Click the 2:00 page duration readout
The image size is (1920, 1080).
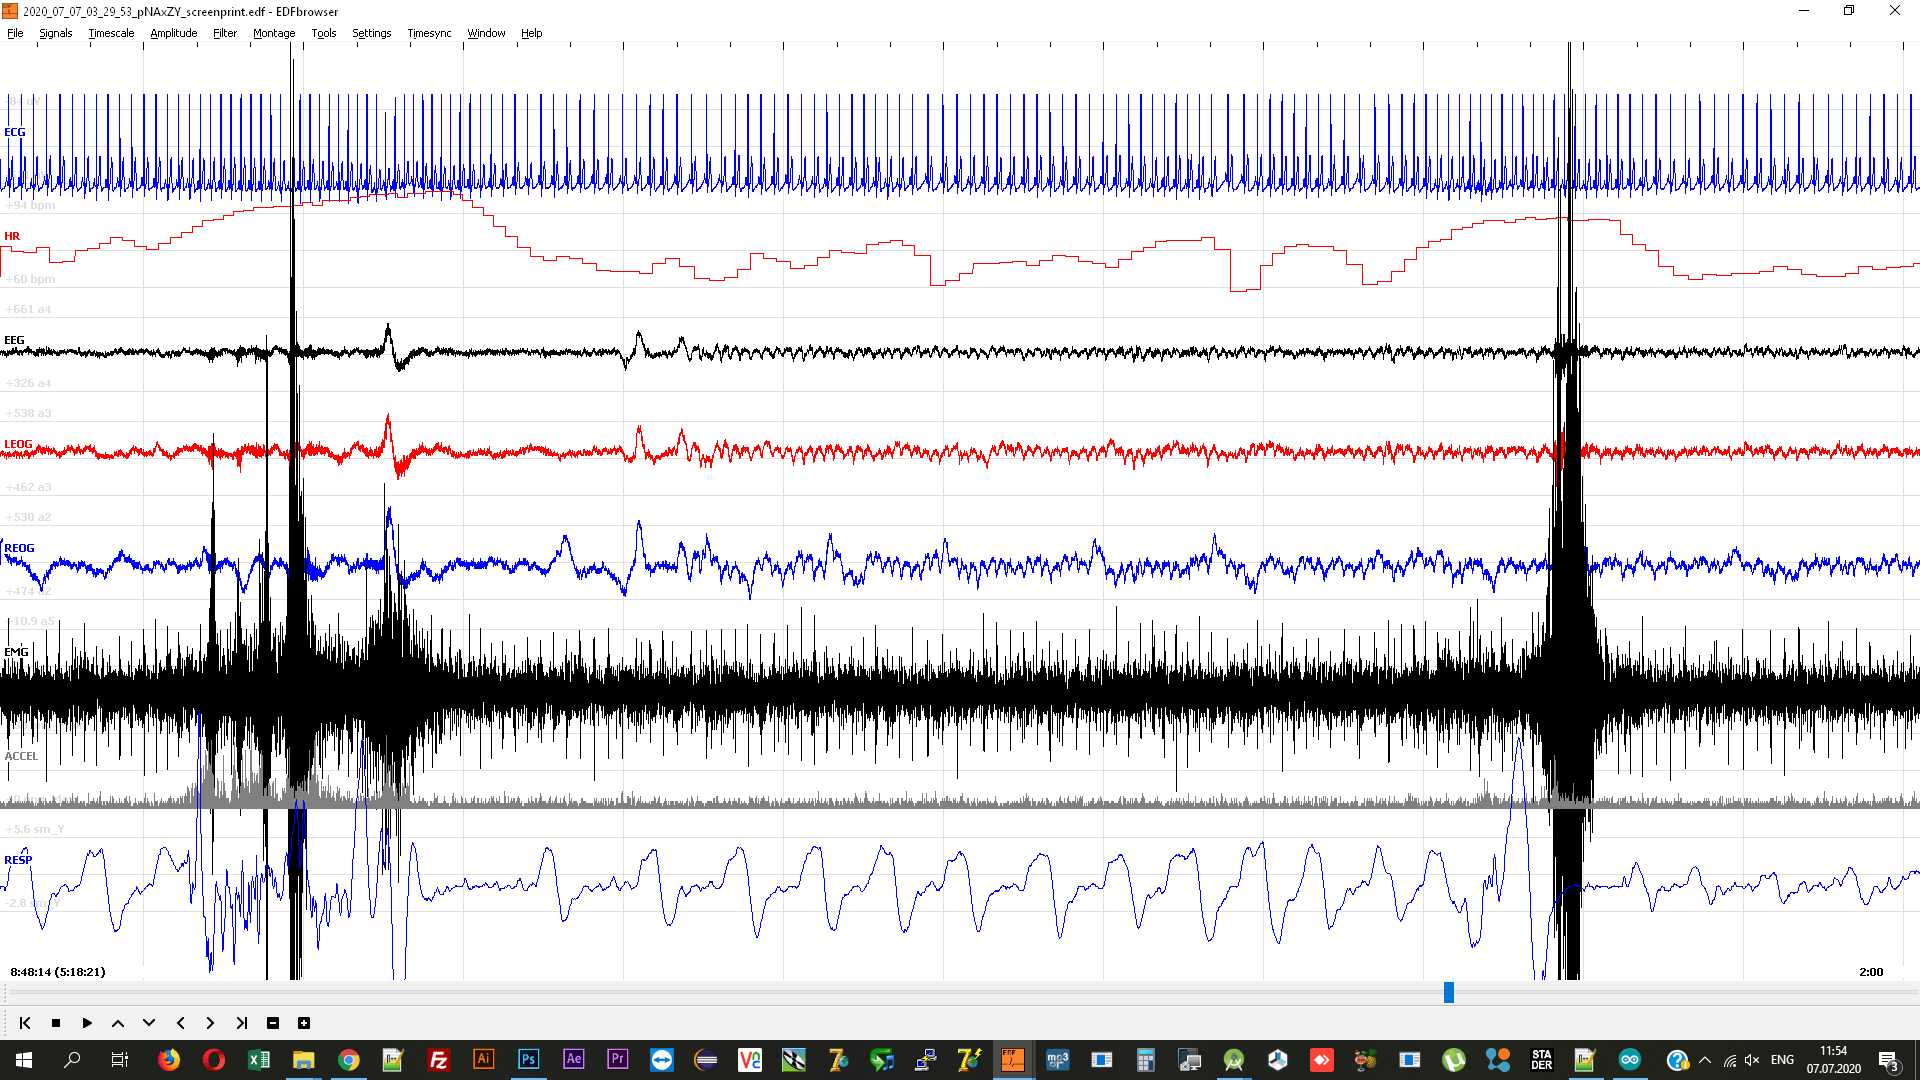(1871, 972)
